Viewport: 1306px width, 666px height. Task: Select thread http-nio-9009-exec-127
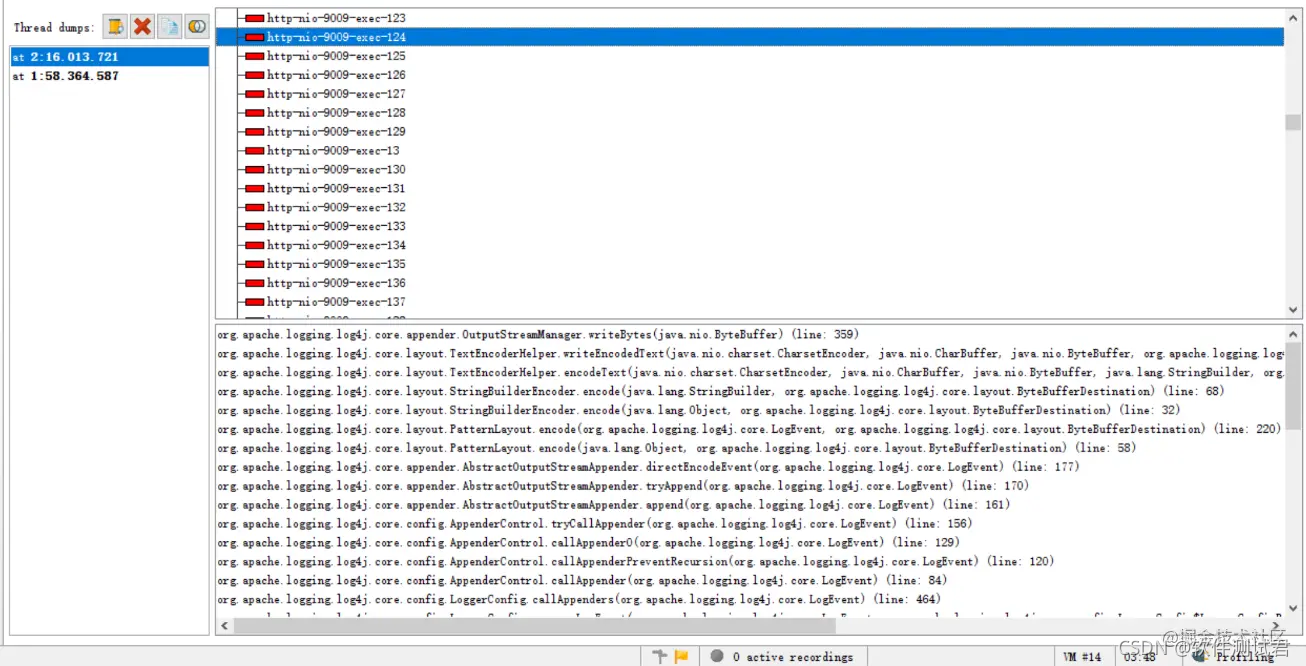[336, 94]
